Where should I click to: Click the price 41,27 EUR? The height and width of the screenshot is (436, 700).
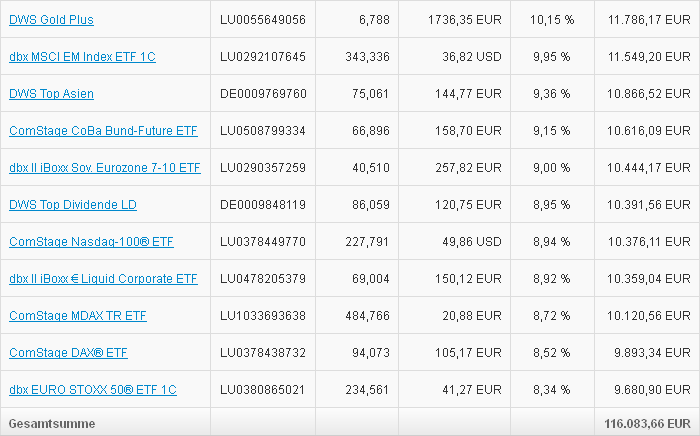tap(472, 390)
